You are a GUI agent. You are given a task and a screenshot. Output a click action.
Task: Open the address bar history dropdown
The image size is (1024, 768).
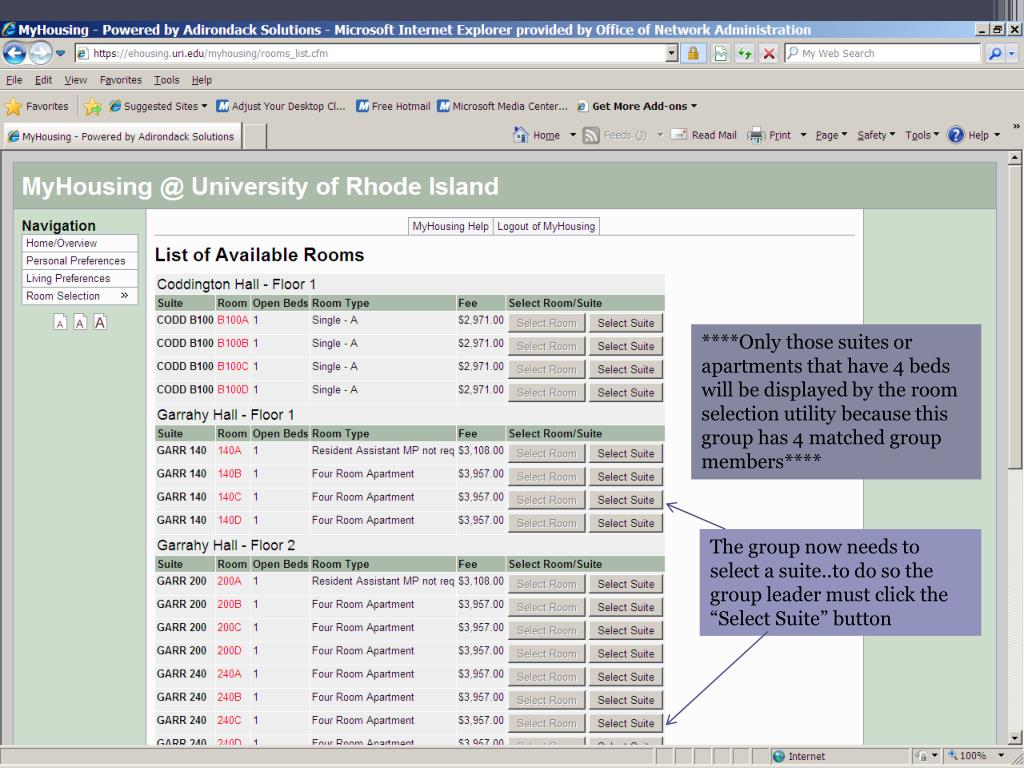[x=672, y=54]
